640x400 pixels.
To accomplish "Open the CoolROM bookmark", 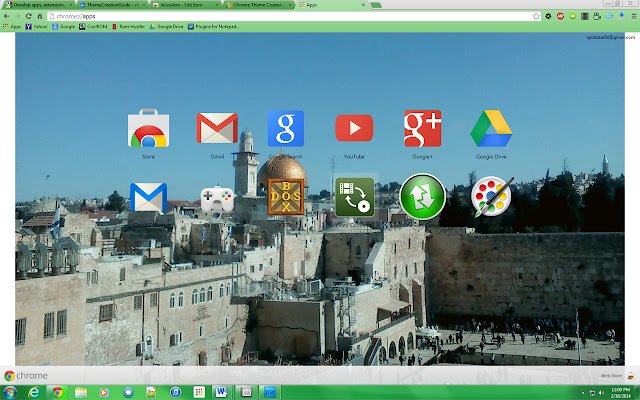I will pos(93,27).
